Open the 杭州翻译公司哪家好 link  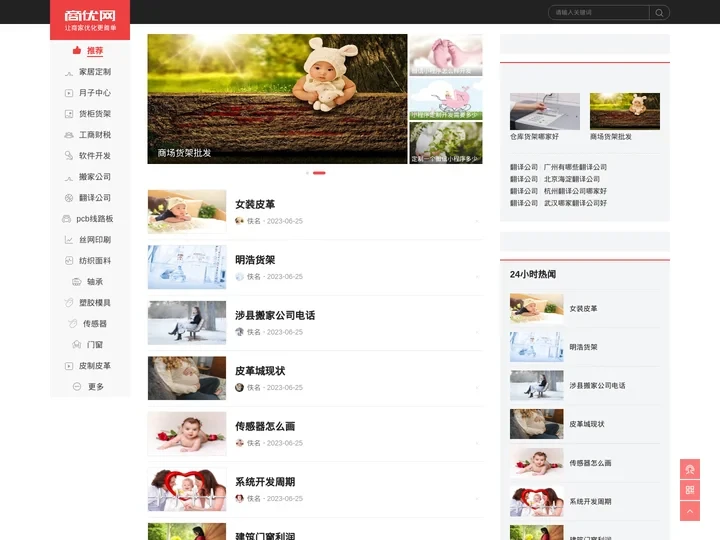coord(575,191)
